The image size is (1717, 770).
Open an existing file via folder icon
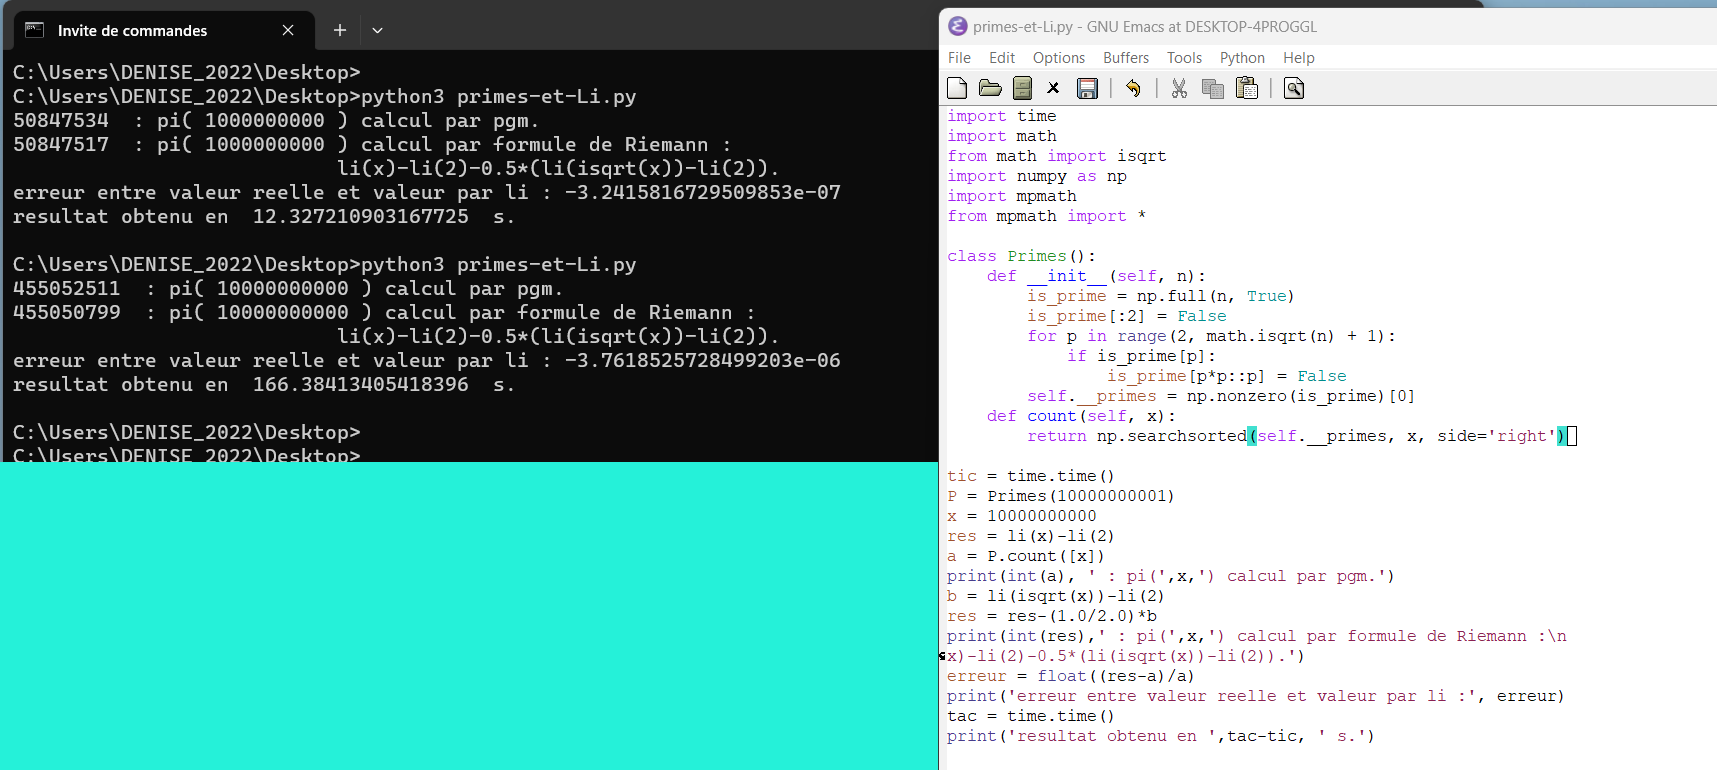pos(990,88)
